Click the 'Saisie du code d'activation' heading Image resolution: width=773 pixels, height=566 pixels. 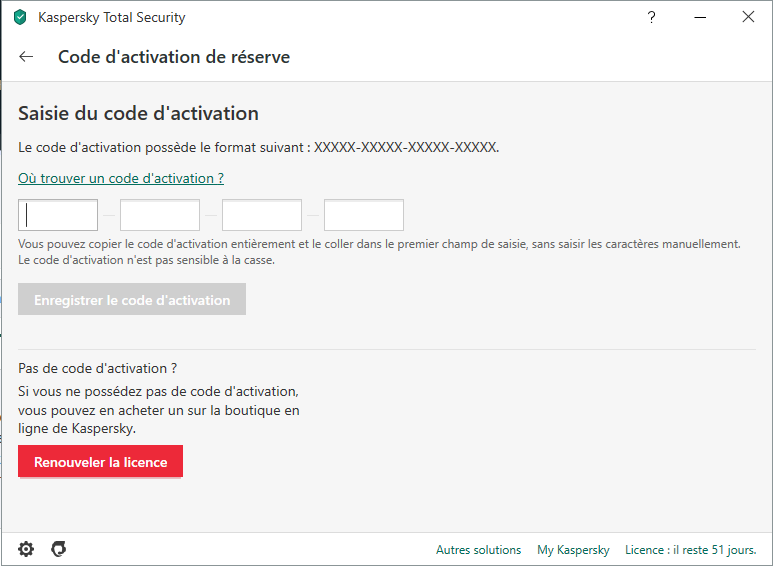[x=139, y=113]
